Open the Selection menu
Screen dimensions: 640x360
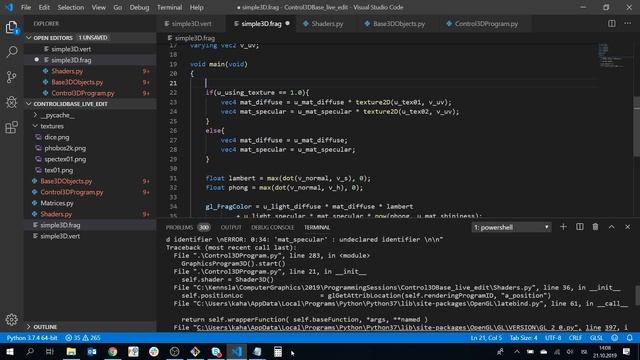[71, 7]
